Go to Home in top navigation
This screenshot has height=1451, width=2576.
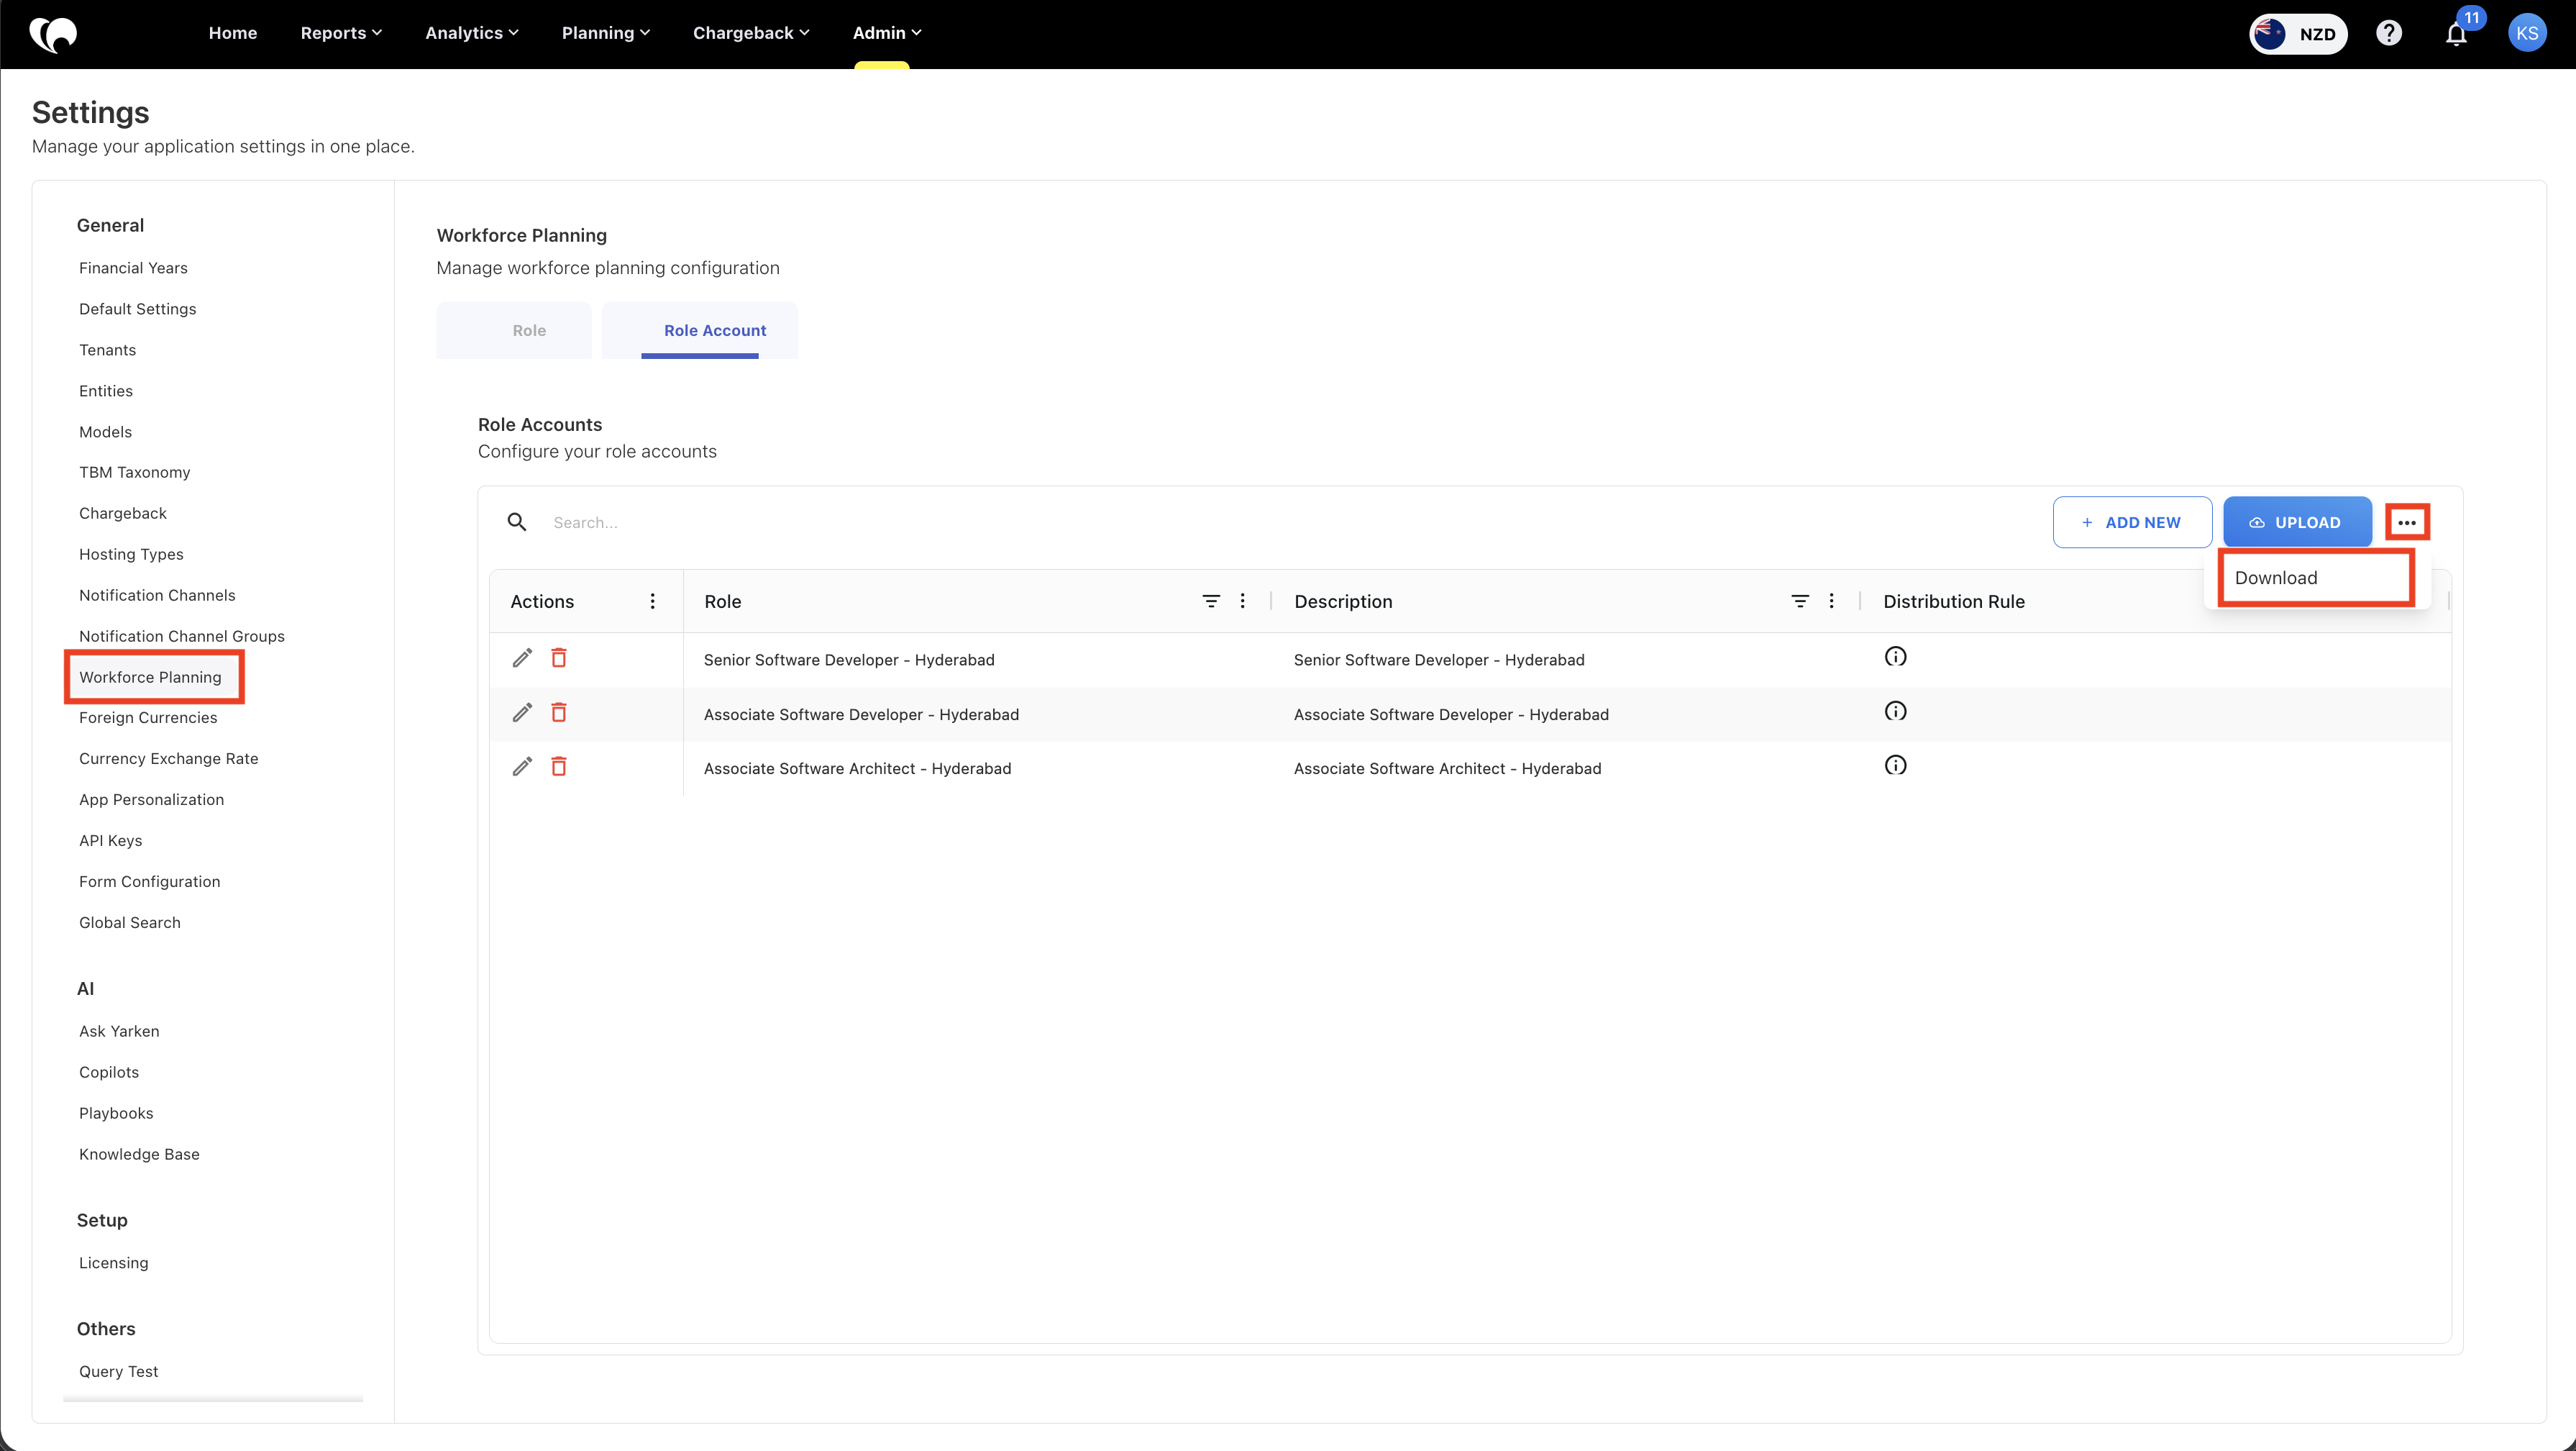click(x=233, y=33)
